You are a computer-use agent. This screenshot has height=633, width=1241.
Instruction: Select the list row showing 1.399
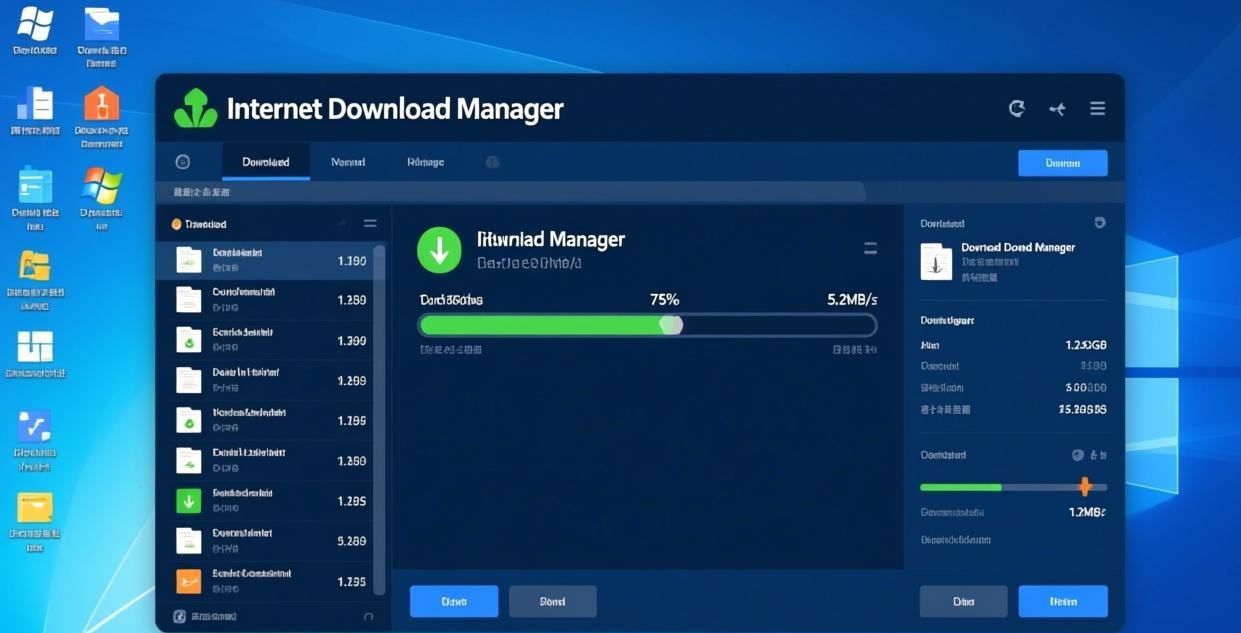click(264, 340)
